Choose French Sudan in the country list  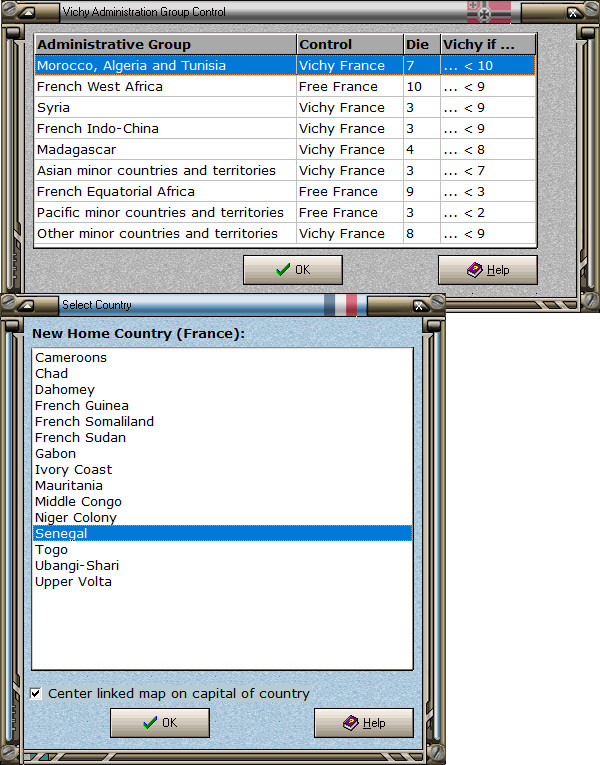point(222,438)
